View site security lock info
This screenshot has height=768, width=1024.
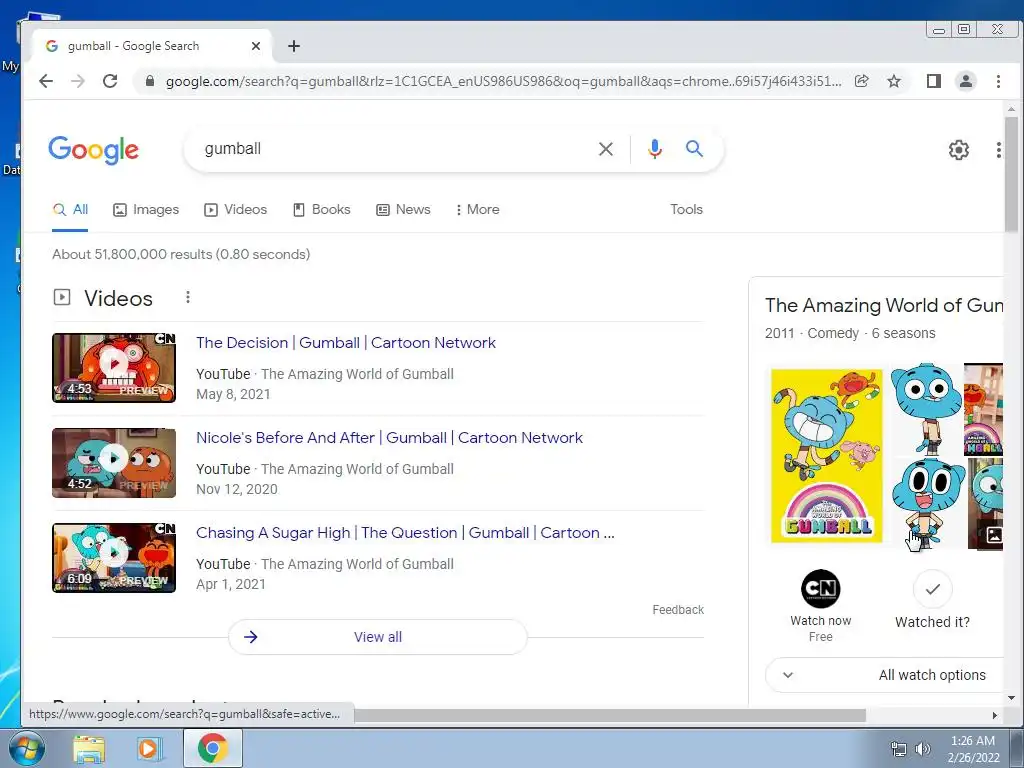(x=150, y=81)
